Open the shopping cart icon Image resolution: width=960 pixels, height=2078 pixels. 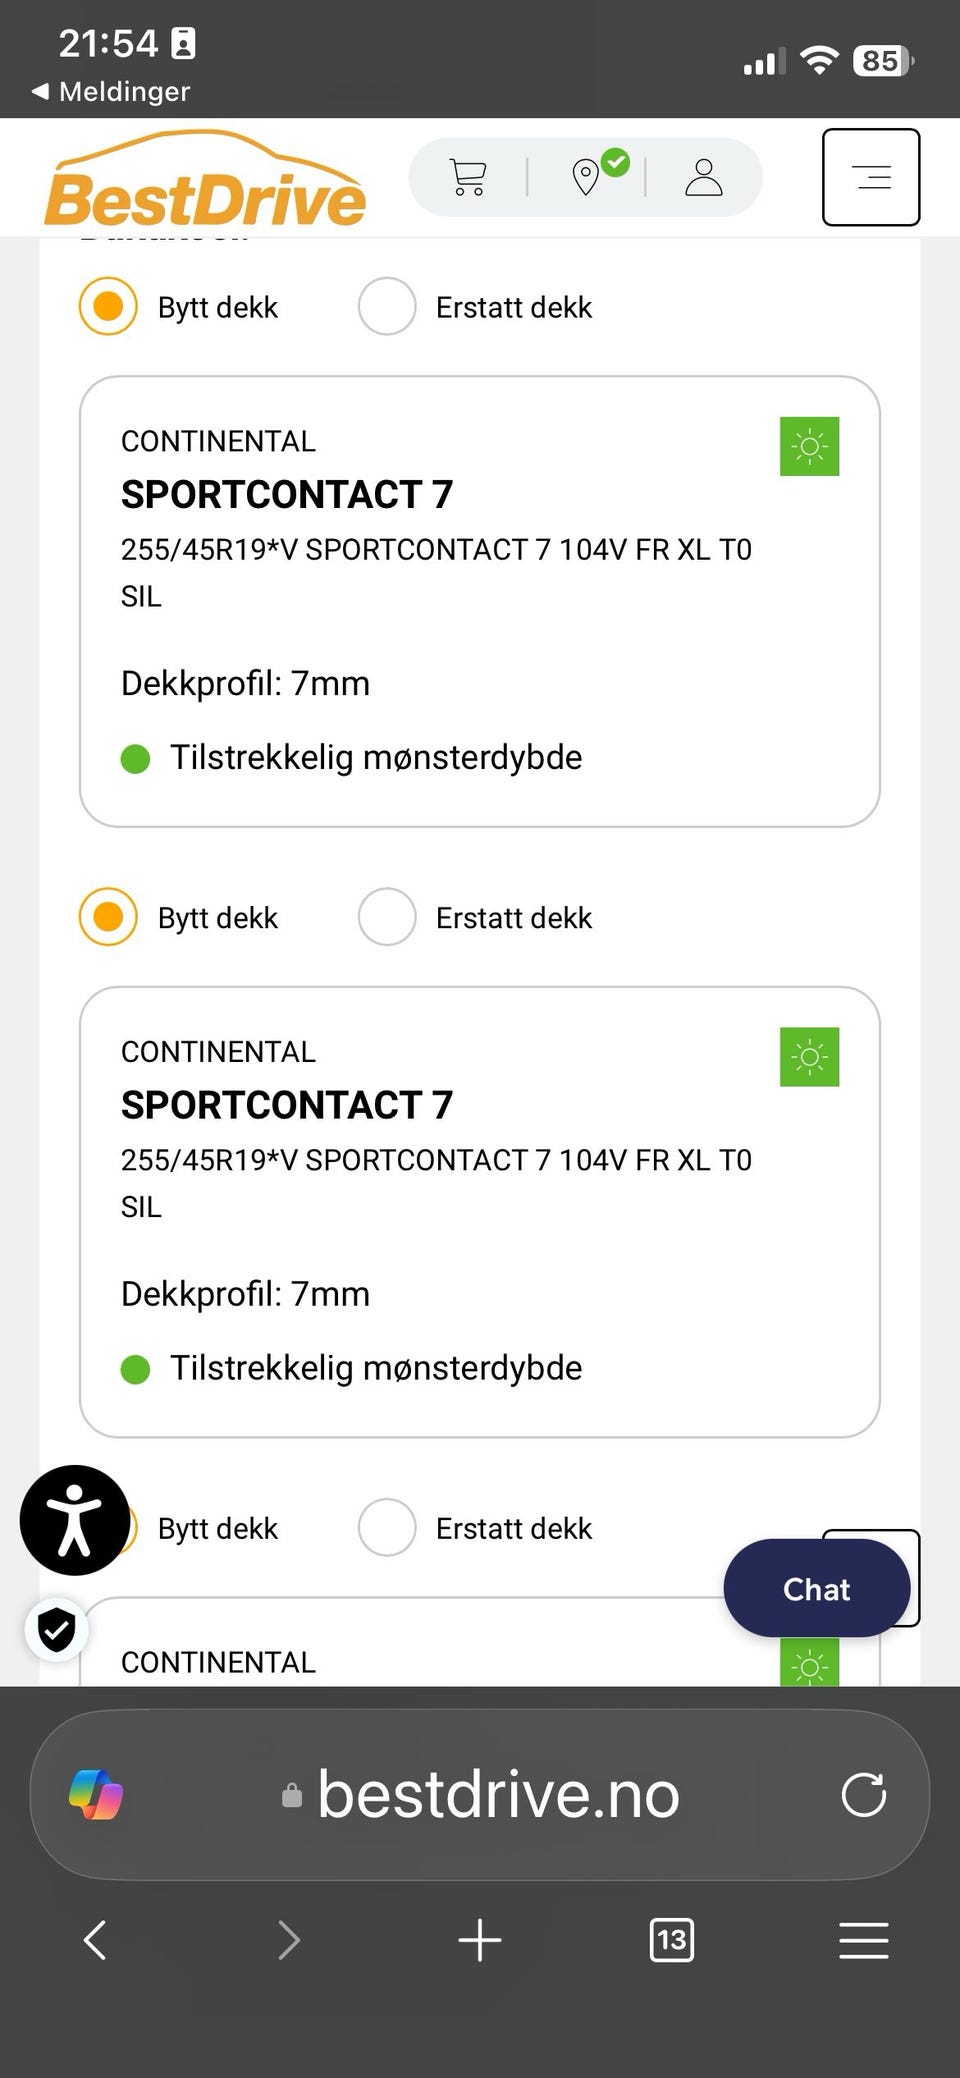click(468, 177)
